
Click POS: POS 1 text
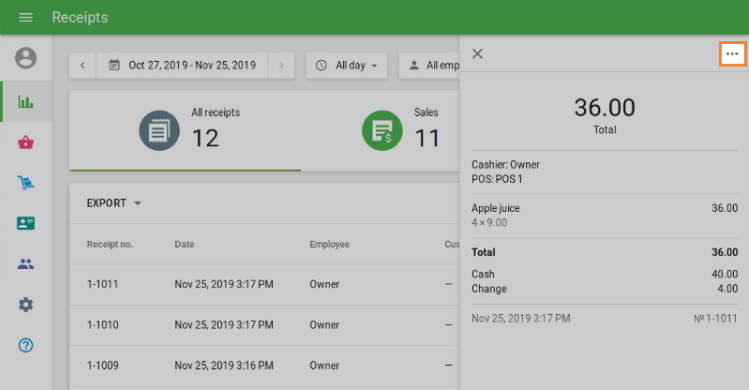pyautogui.click(x=497, y=179)
